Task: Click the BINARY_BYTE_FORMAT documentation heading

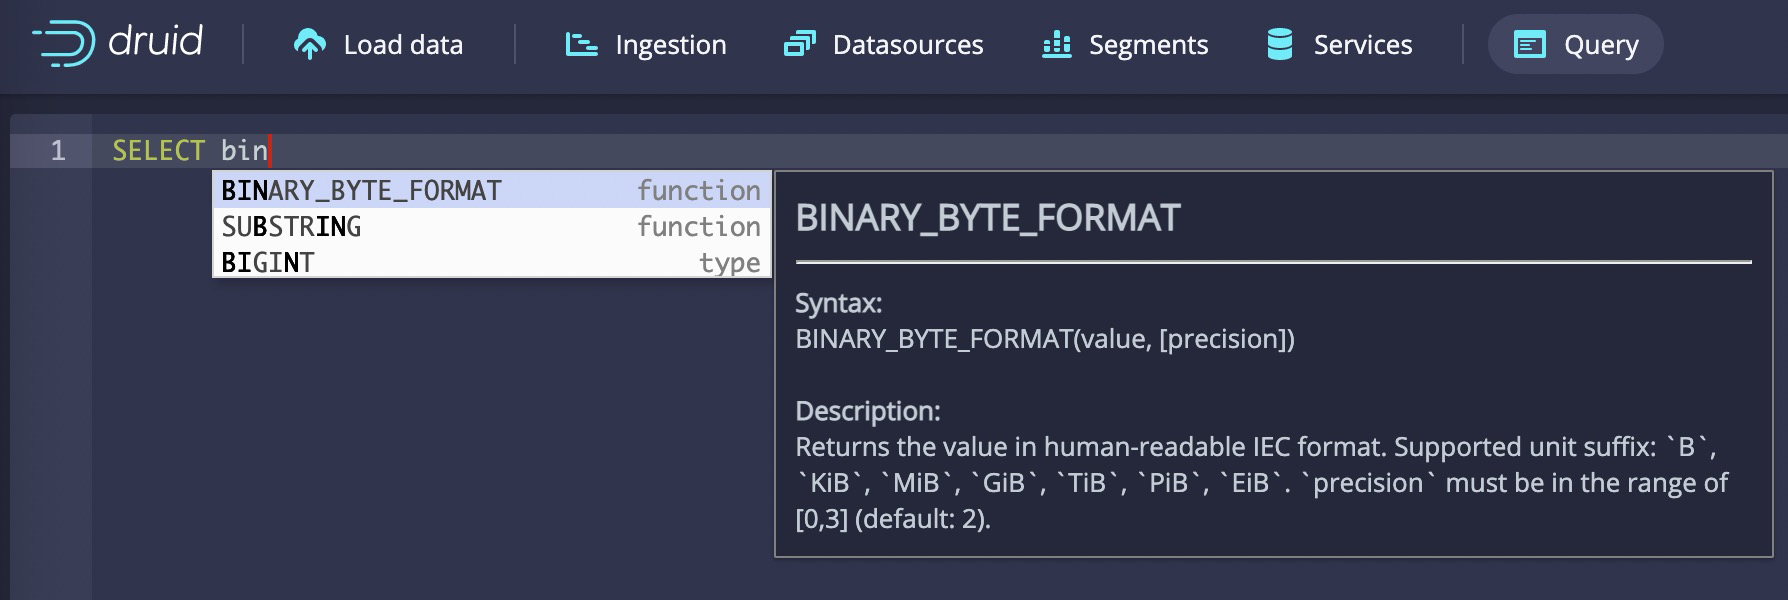Action: (987, 218)
